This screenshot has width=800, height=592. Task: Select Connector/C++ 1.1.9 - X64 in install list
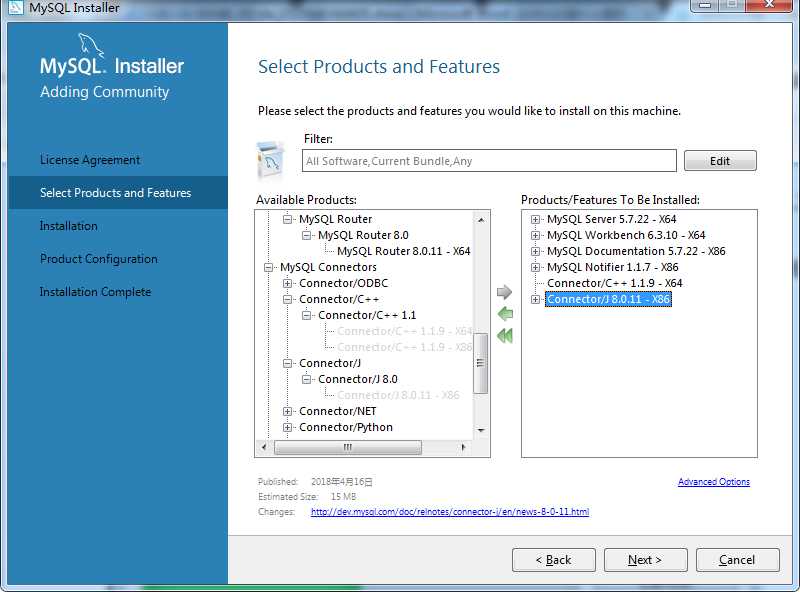614,283
